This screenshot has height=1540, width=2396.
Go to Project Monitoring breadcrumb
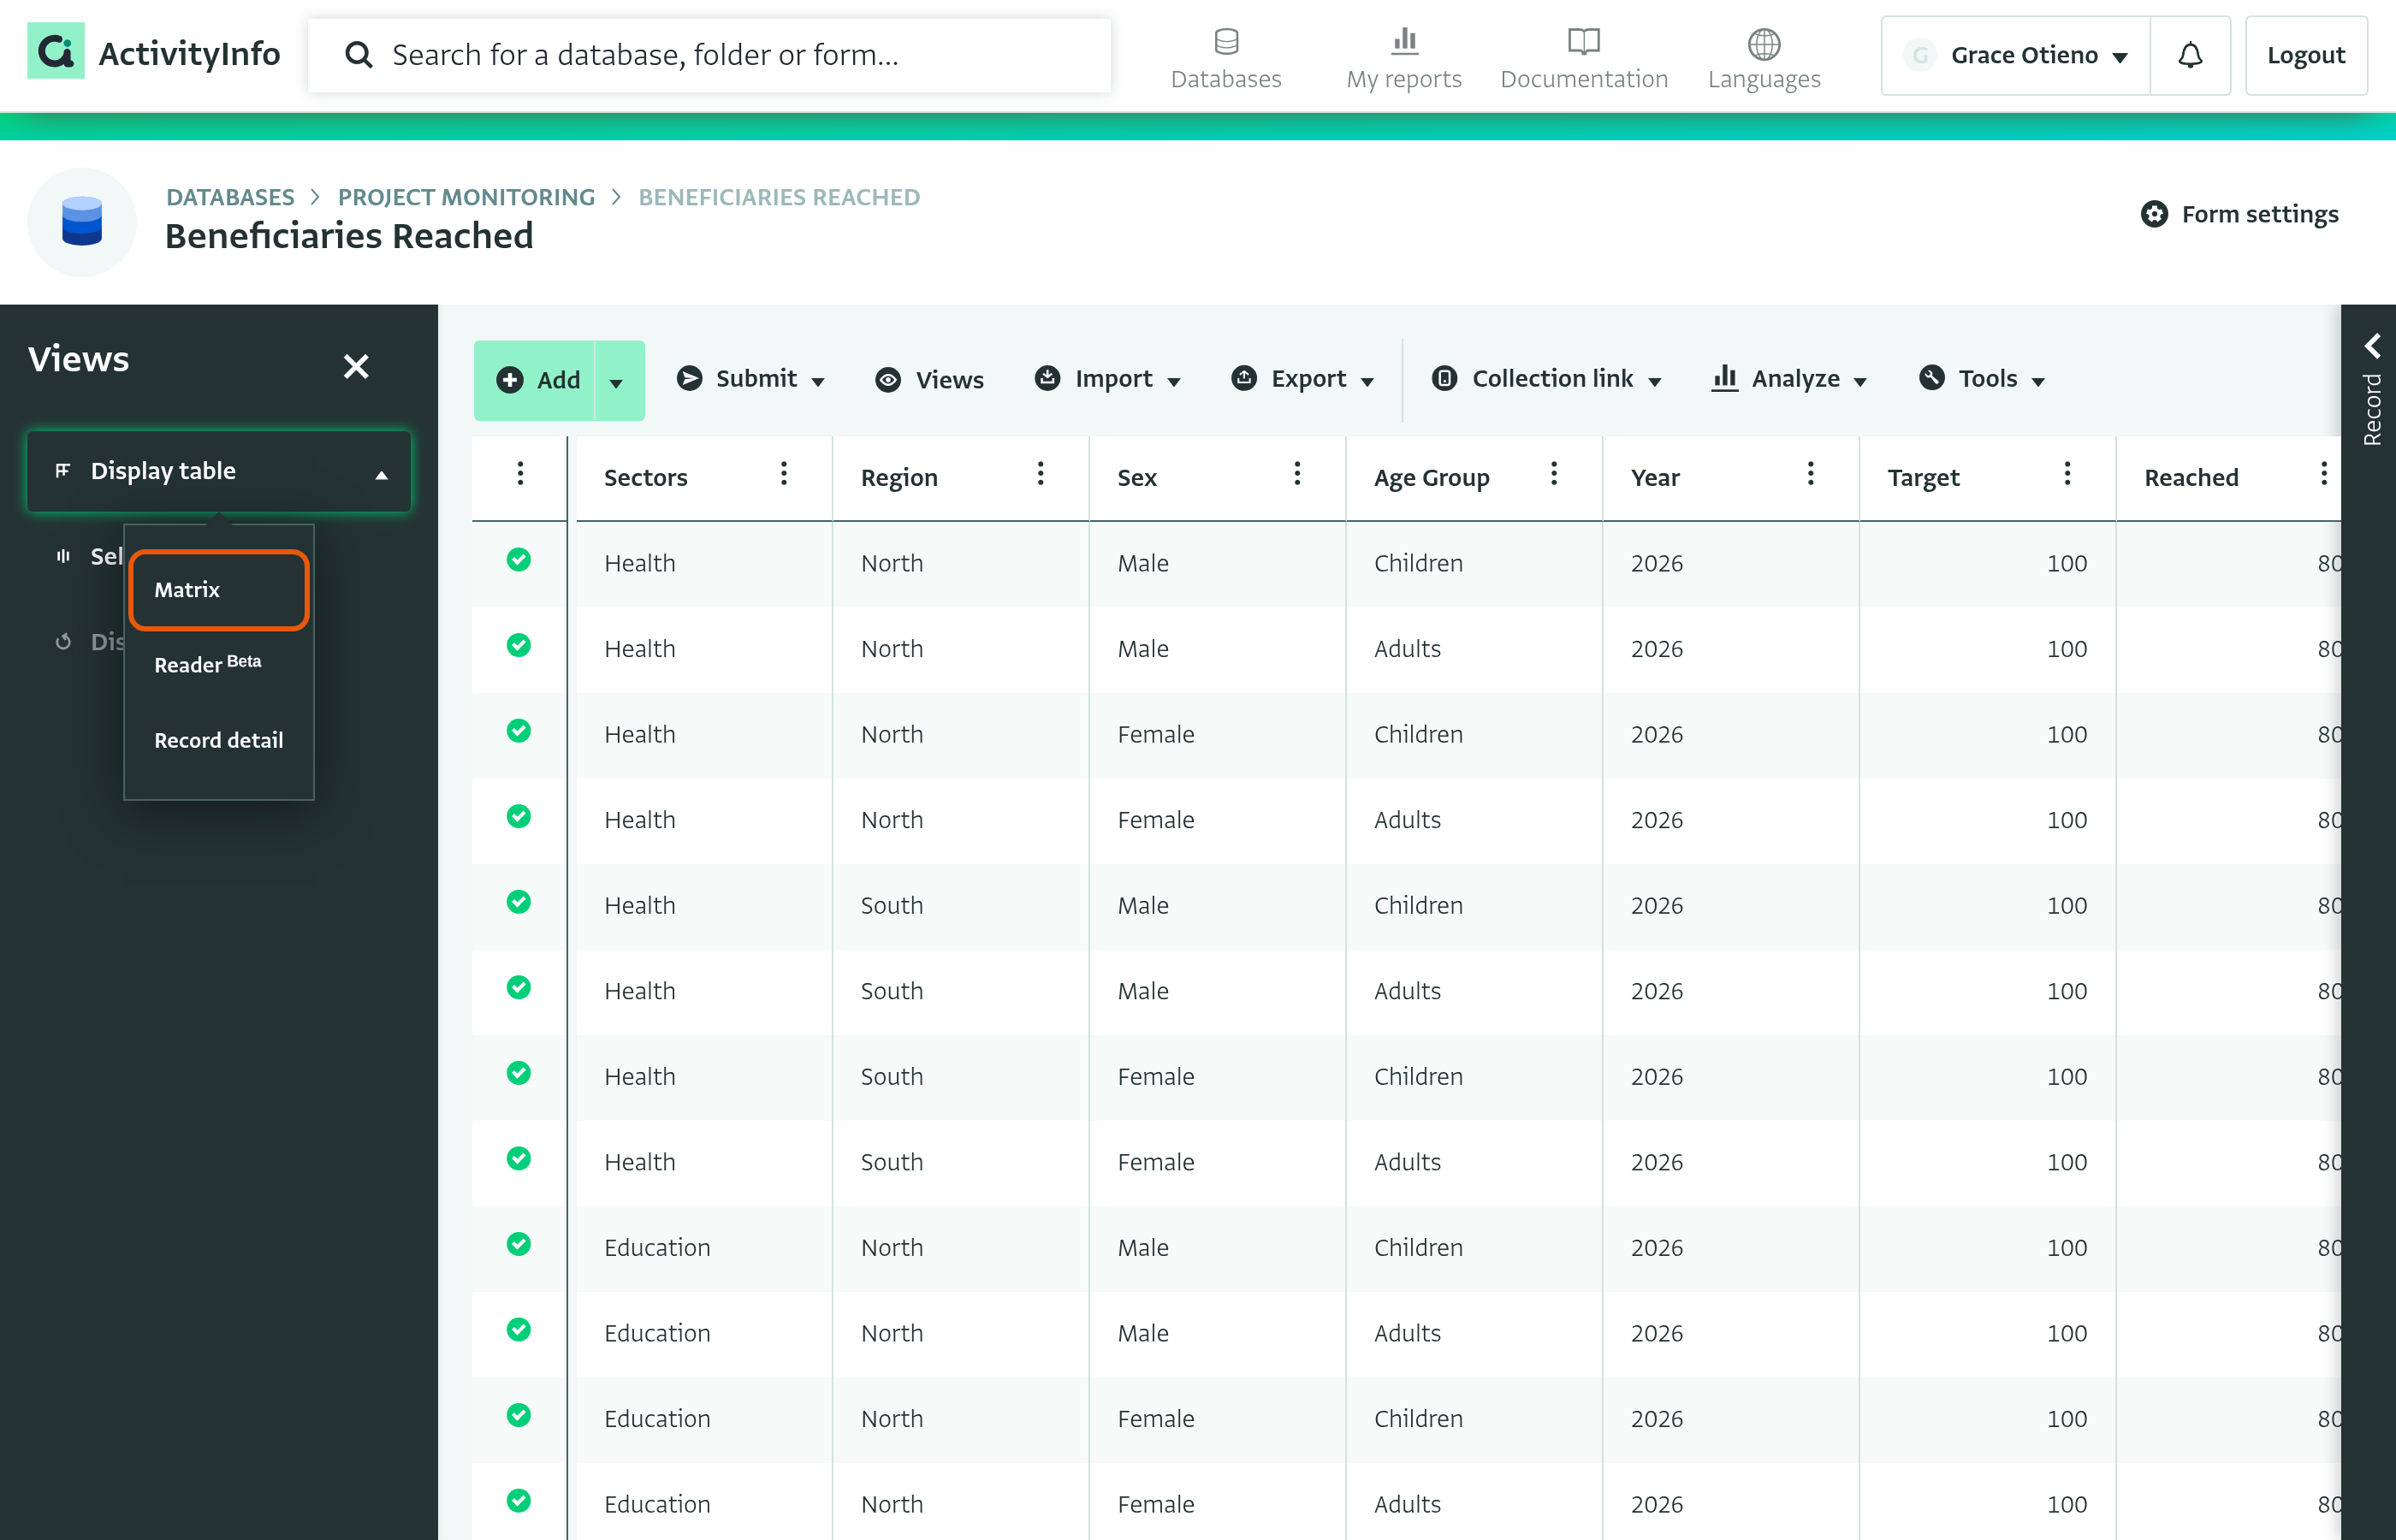466,197
